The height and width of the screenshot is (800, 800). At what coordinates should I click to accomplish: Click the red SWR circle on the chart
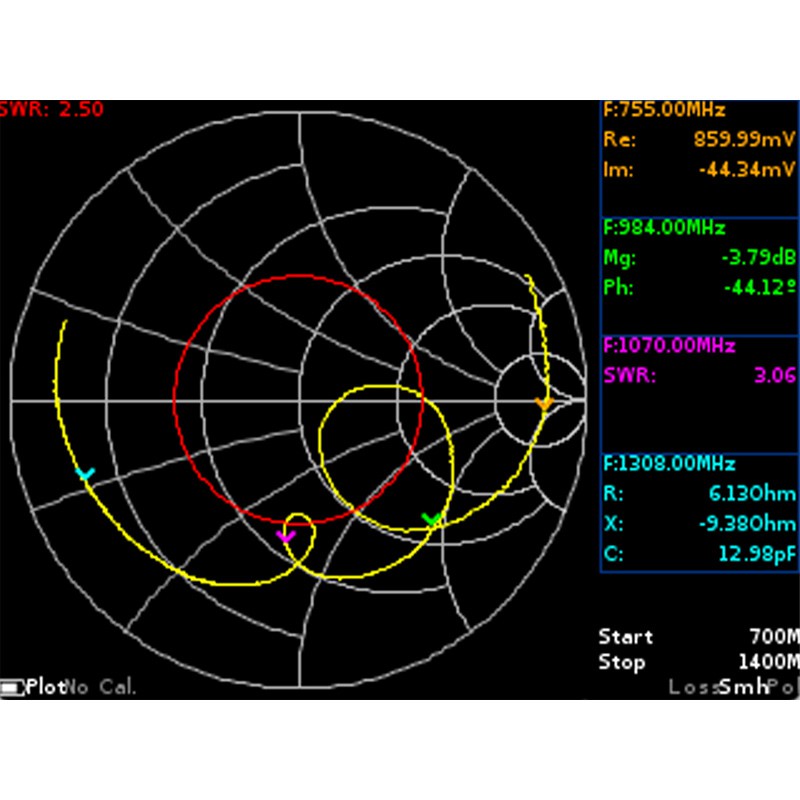pos(175,400)
